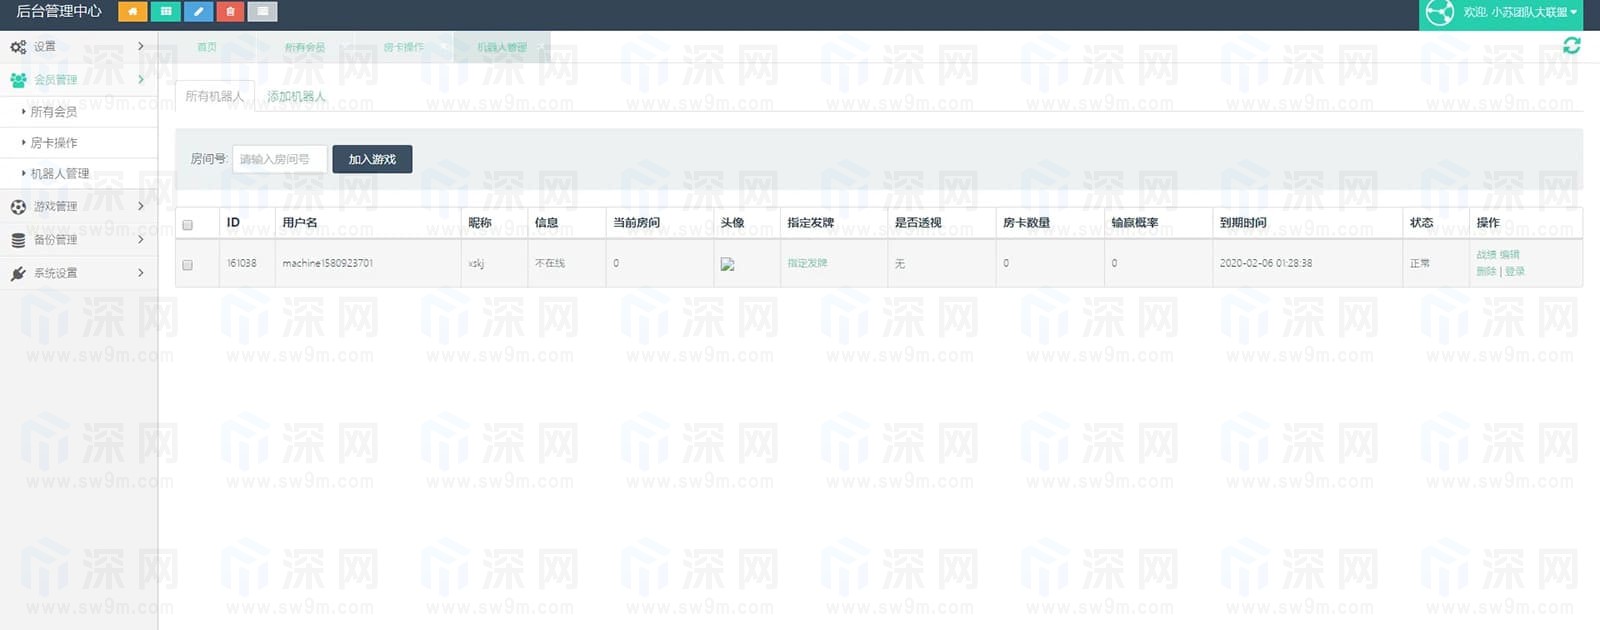Click the 房间号 input field
Screen dimensions: 1600x630
[279, 159]
